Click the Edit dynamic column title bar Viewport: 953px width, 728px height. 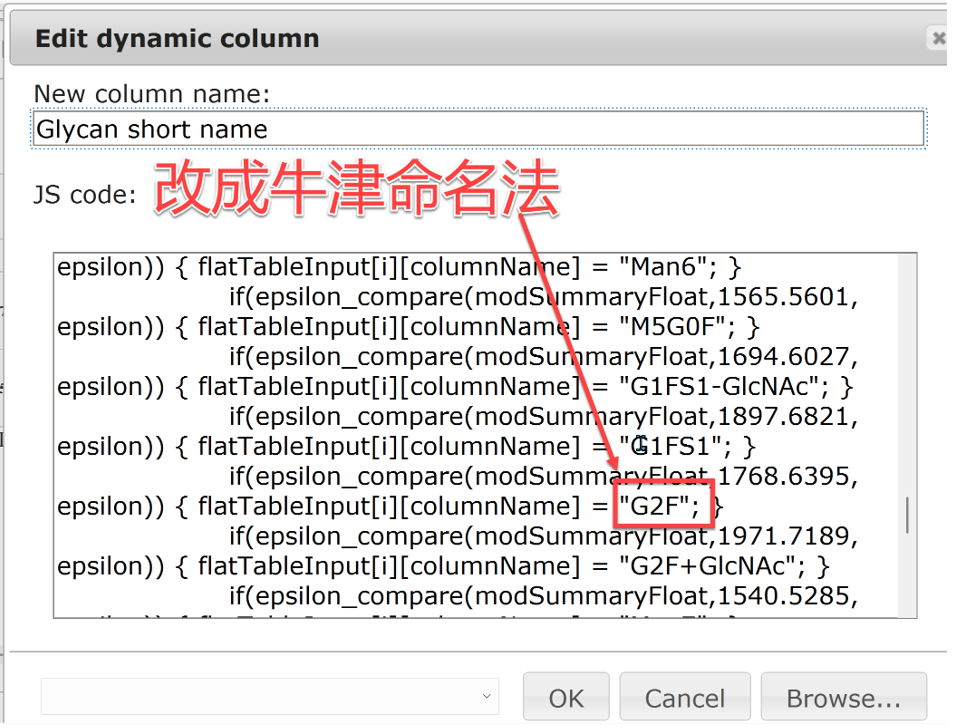[x=400, y=39]
